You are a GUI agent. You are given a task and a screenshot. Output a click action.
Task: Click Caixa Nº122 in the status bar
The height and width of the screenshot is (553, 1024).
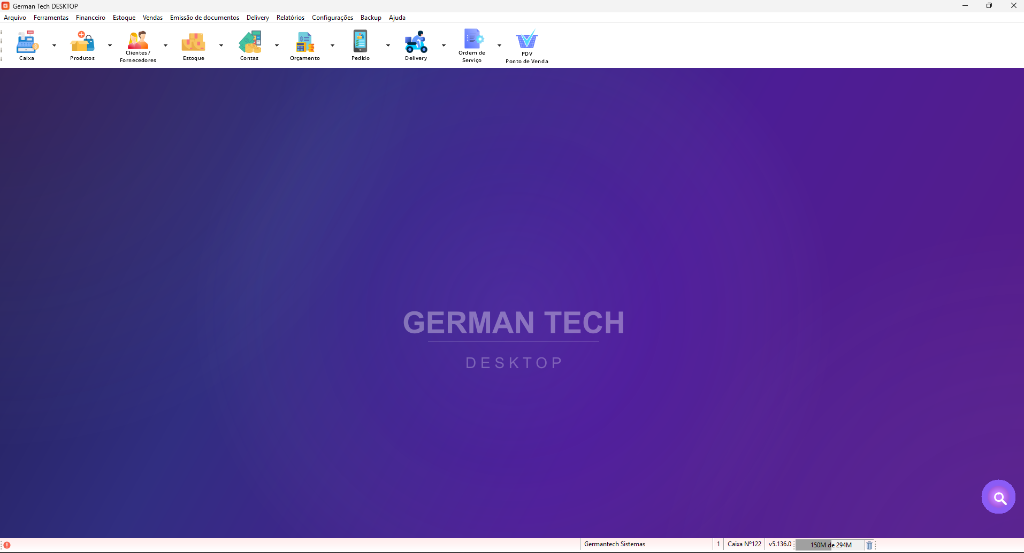(x=744, y=544)
